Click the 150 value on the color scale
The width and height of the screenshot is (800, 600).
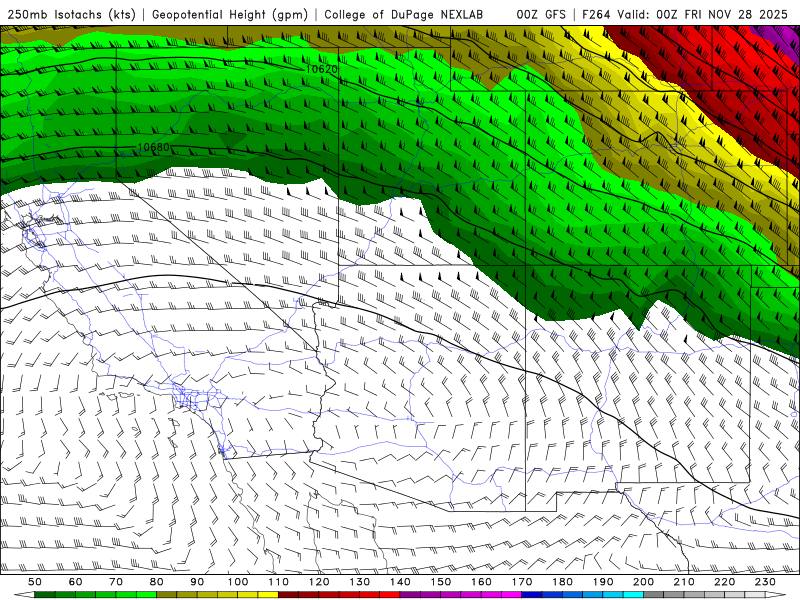coord(441,582)
